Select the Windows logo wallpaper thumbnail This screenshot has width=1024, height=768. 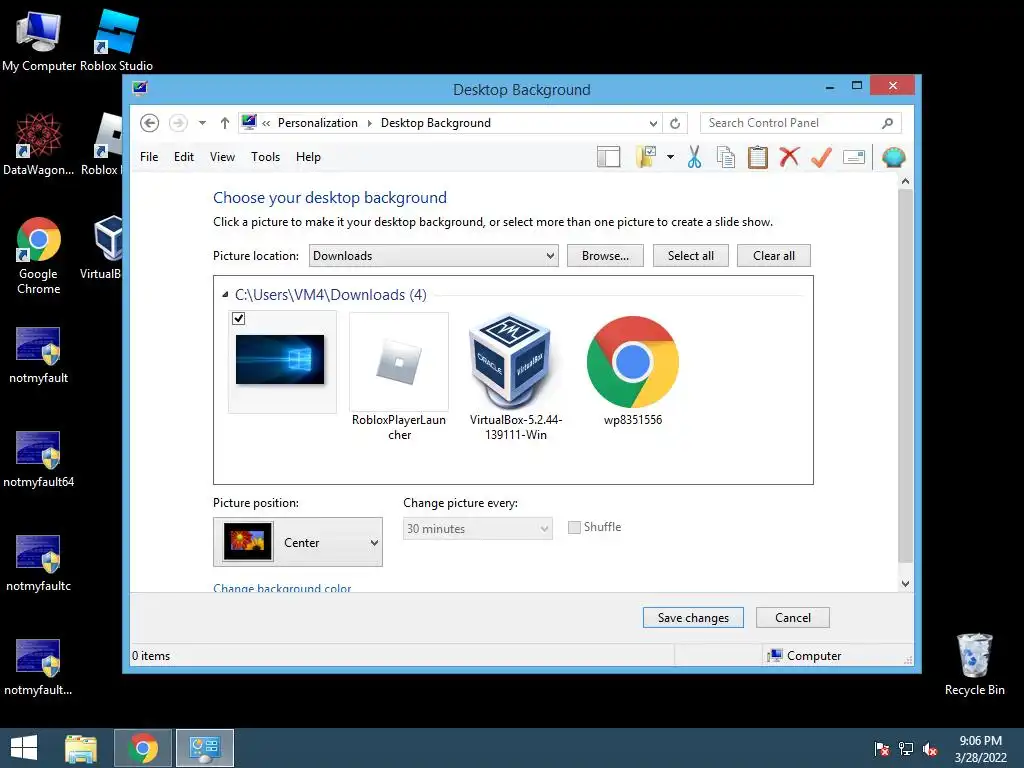[x=280, y=360]
